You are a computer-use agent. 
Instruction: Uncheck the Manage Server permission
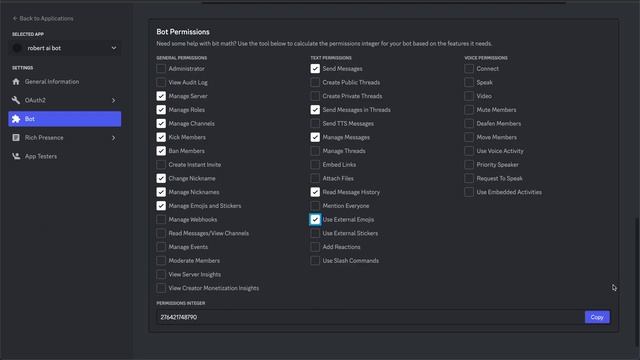[x=161, y=96]
